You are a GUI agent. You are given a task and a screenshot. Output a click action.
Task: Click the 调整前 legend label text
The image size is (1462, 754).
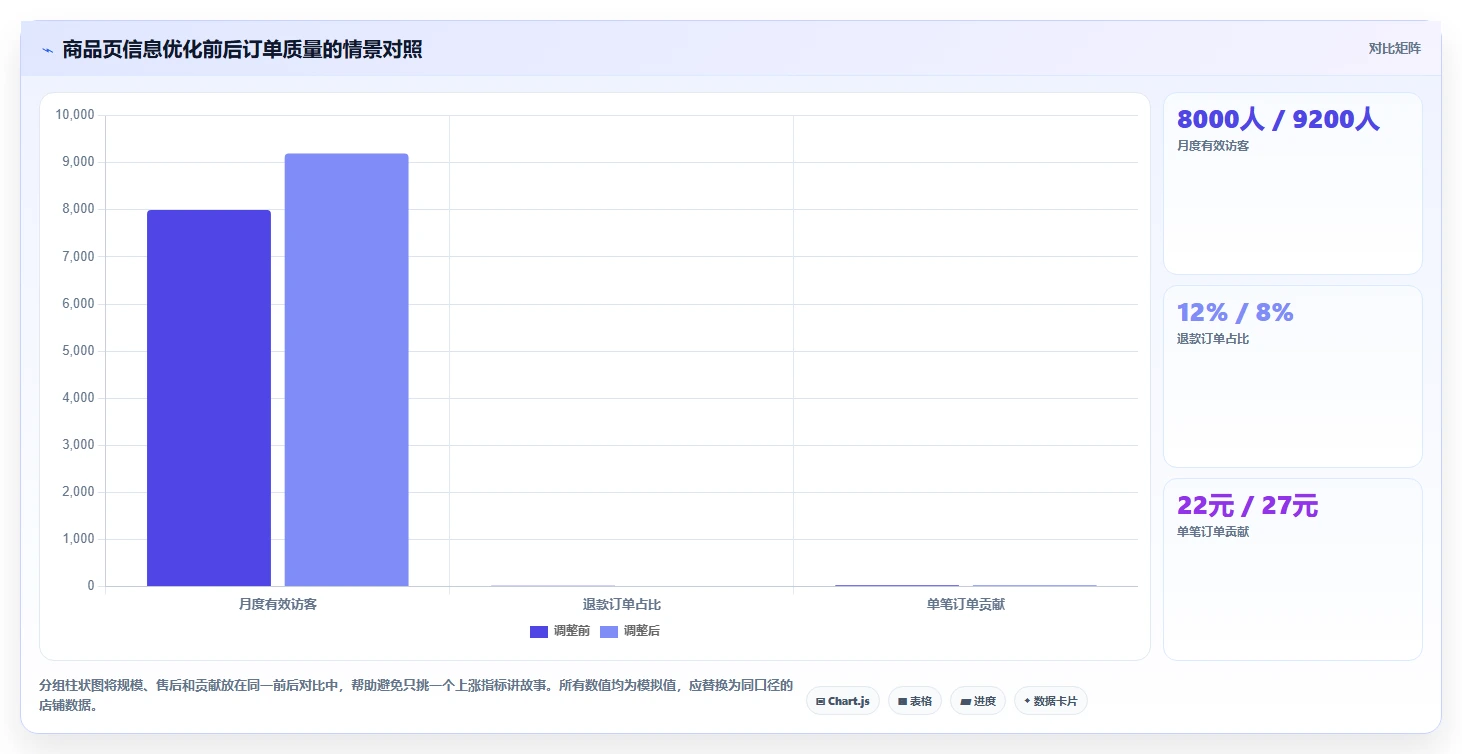point(572,631)
